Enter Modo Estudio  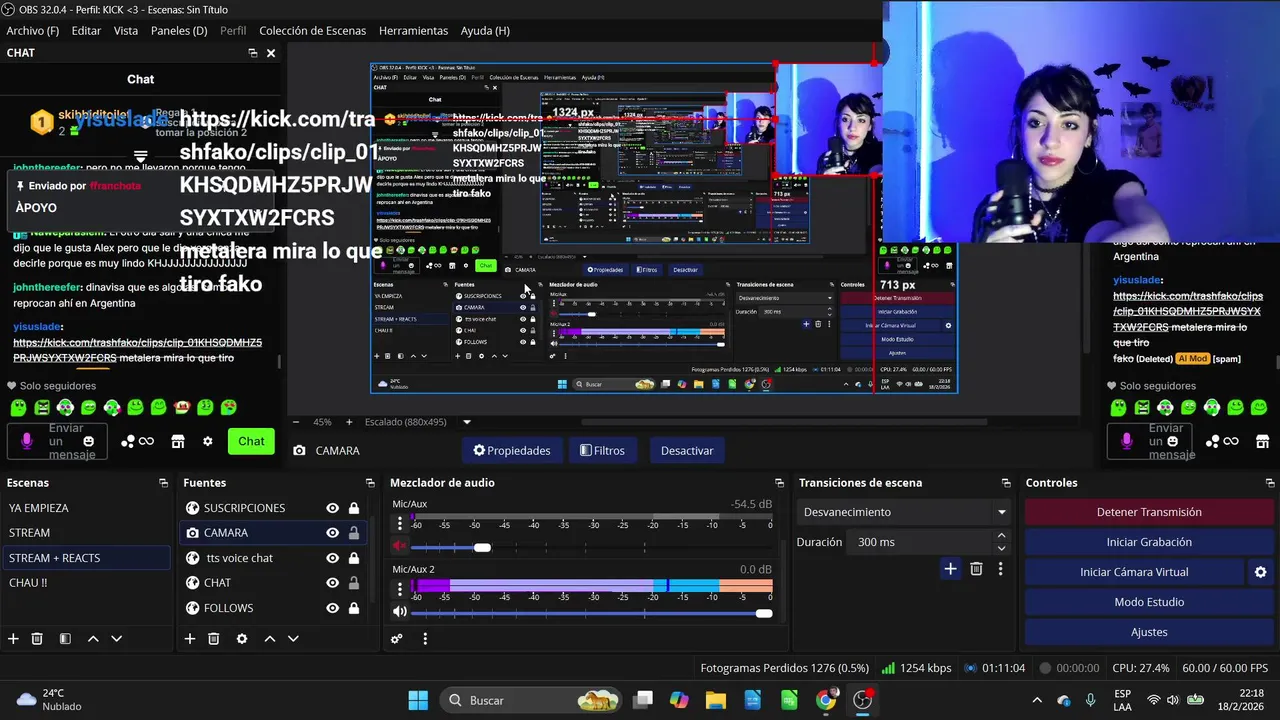point(1149,602)
